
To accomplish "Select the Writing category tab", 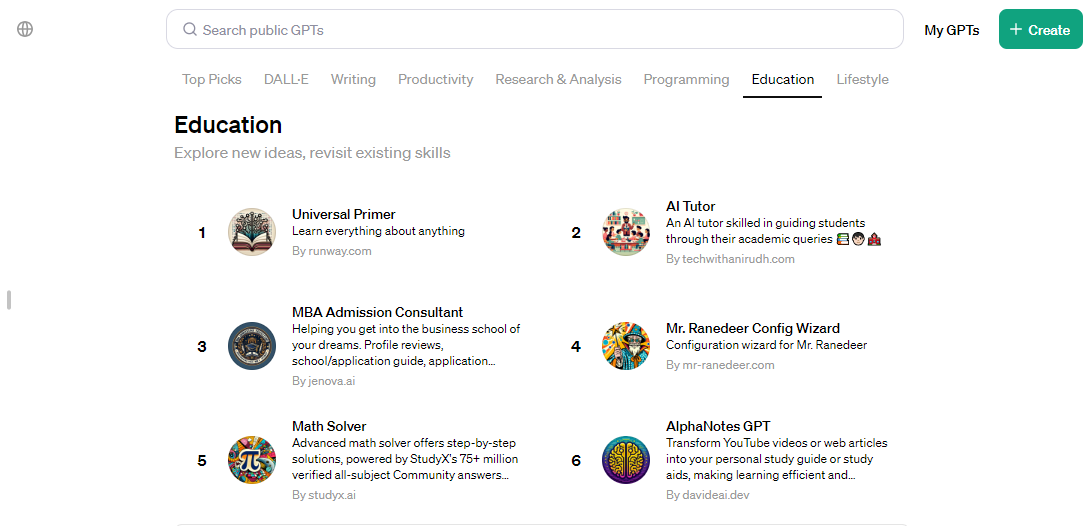I will (353, 79).
